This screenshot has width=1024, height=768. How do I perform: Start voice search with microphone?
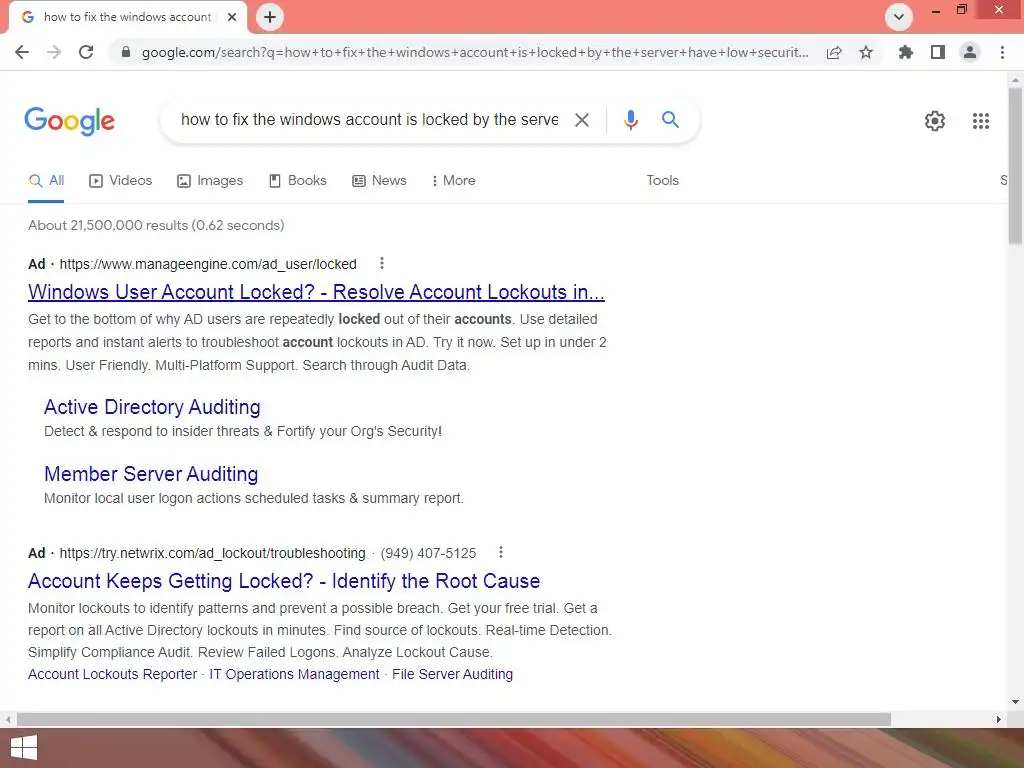point(630,120)
